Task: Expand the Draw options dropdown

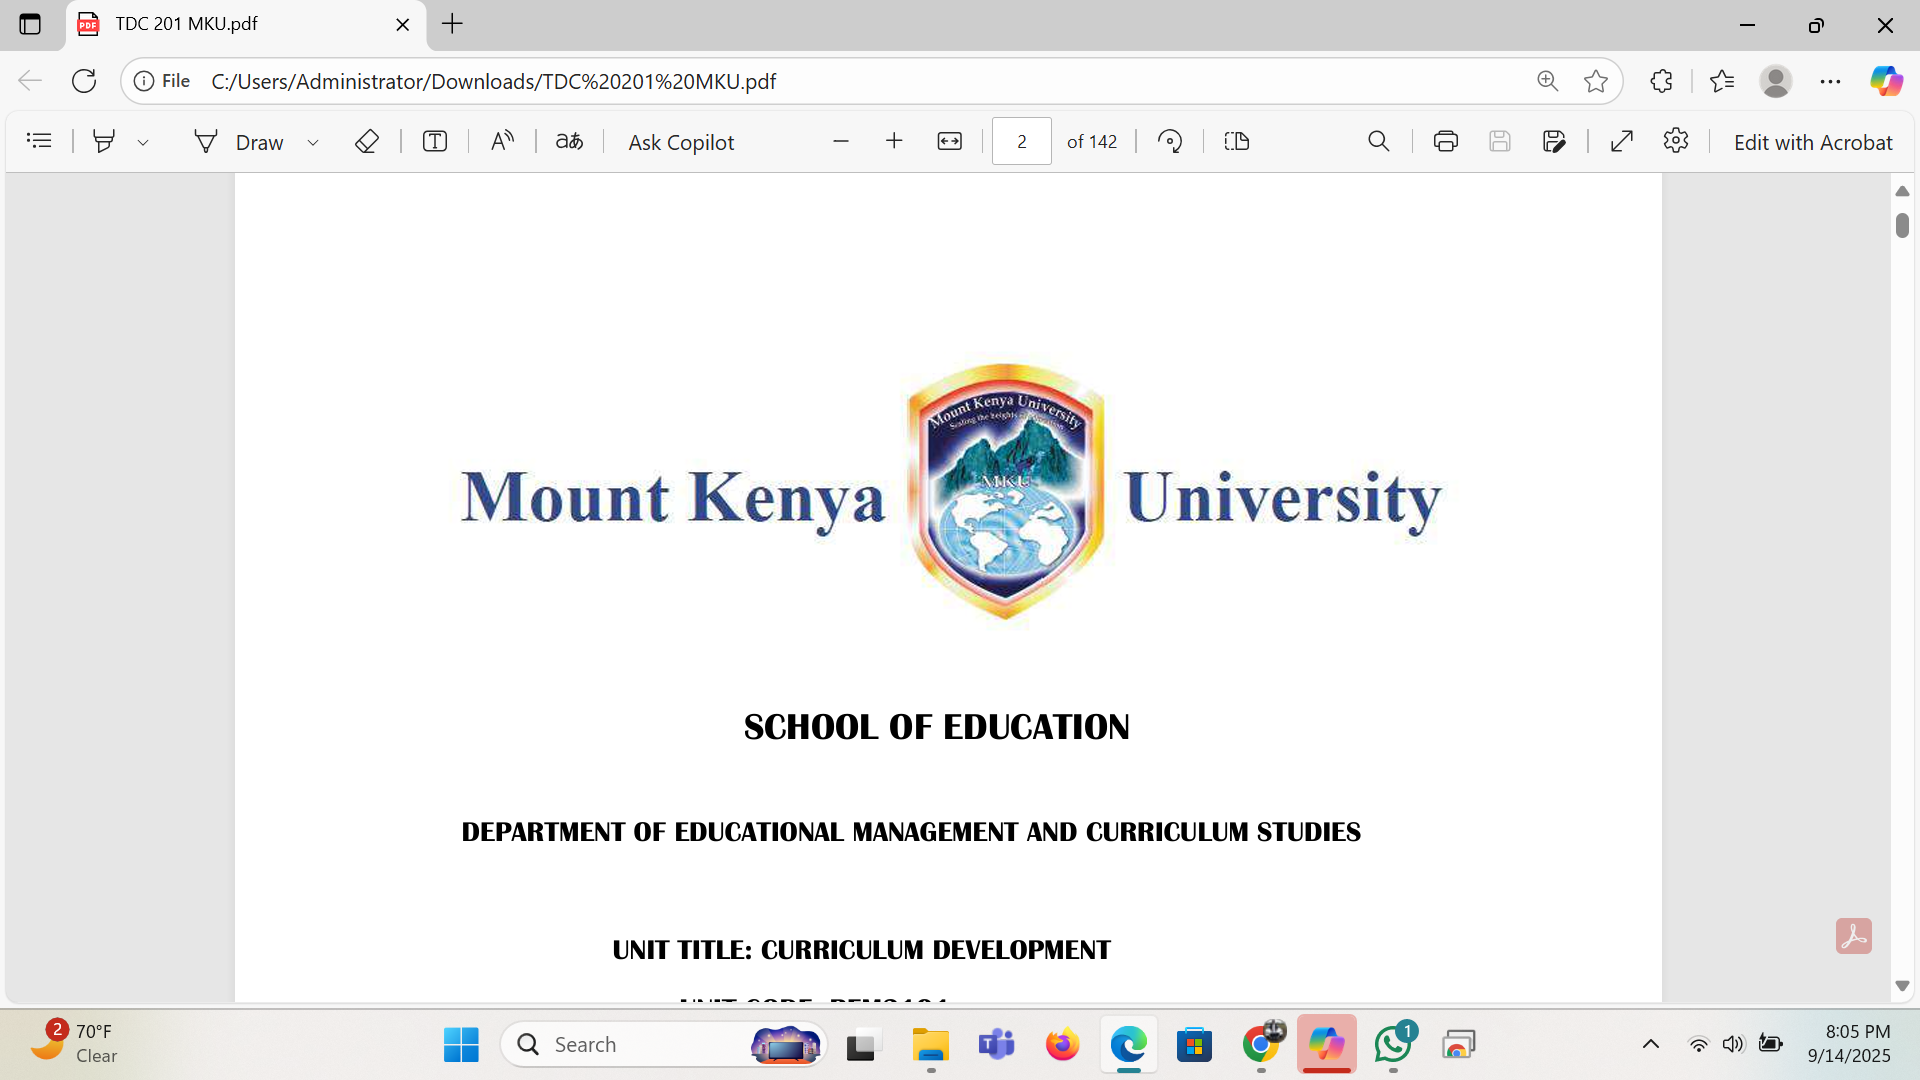Action: click(313, 142)
